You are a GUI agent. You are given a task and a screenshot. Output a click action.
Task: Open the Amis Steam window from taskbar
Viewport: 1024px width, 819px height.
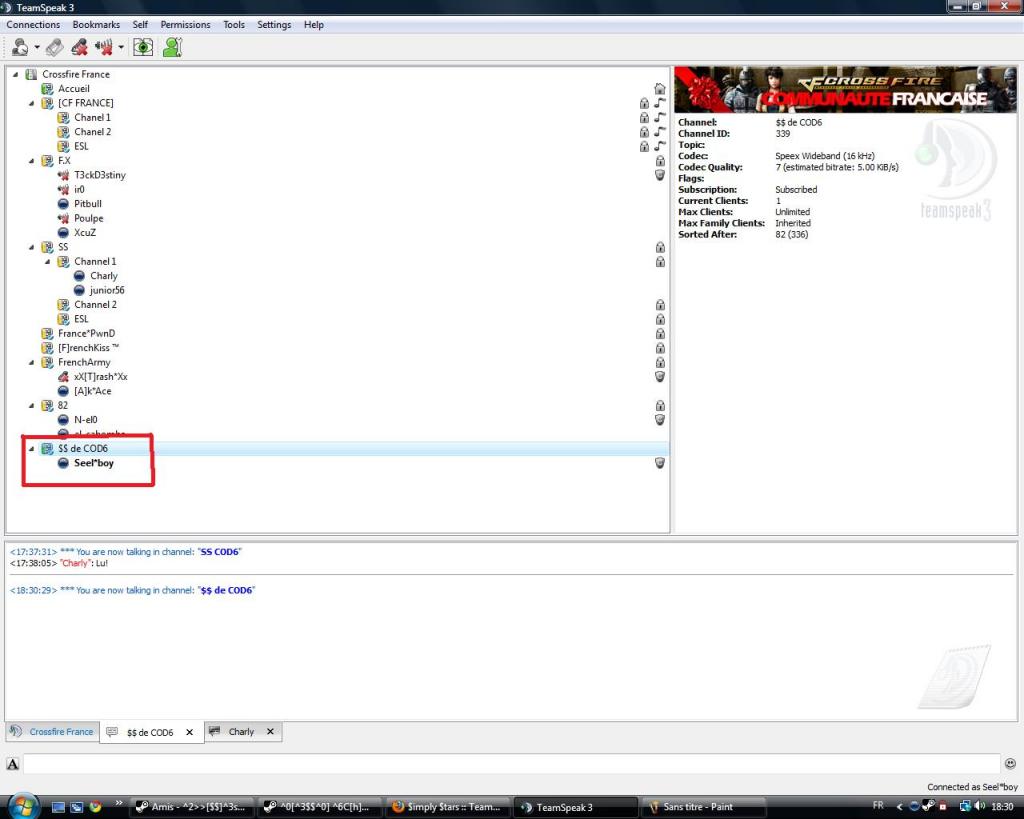tap(191, 807)
